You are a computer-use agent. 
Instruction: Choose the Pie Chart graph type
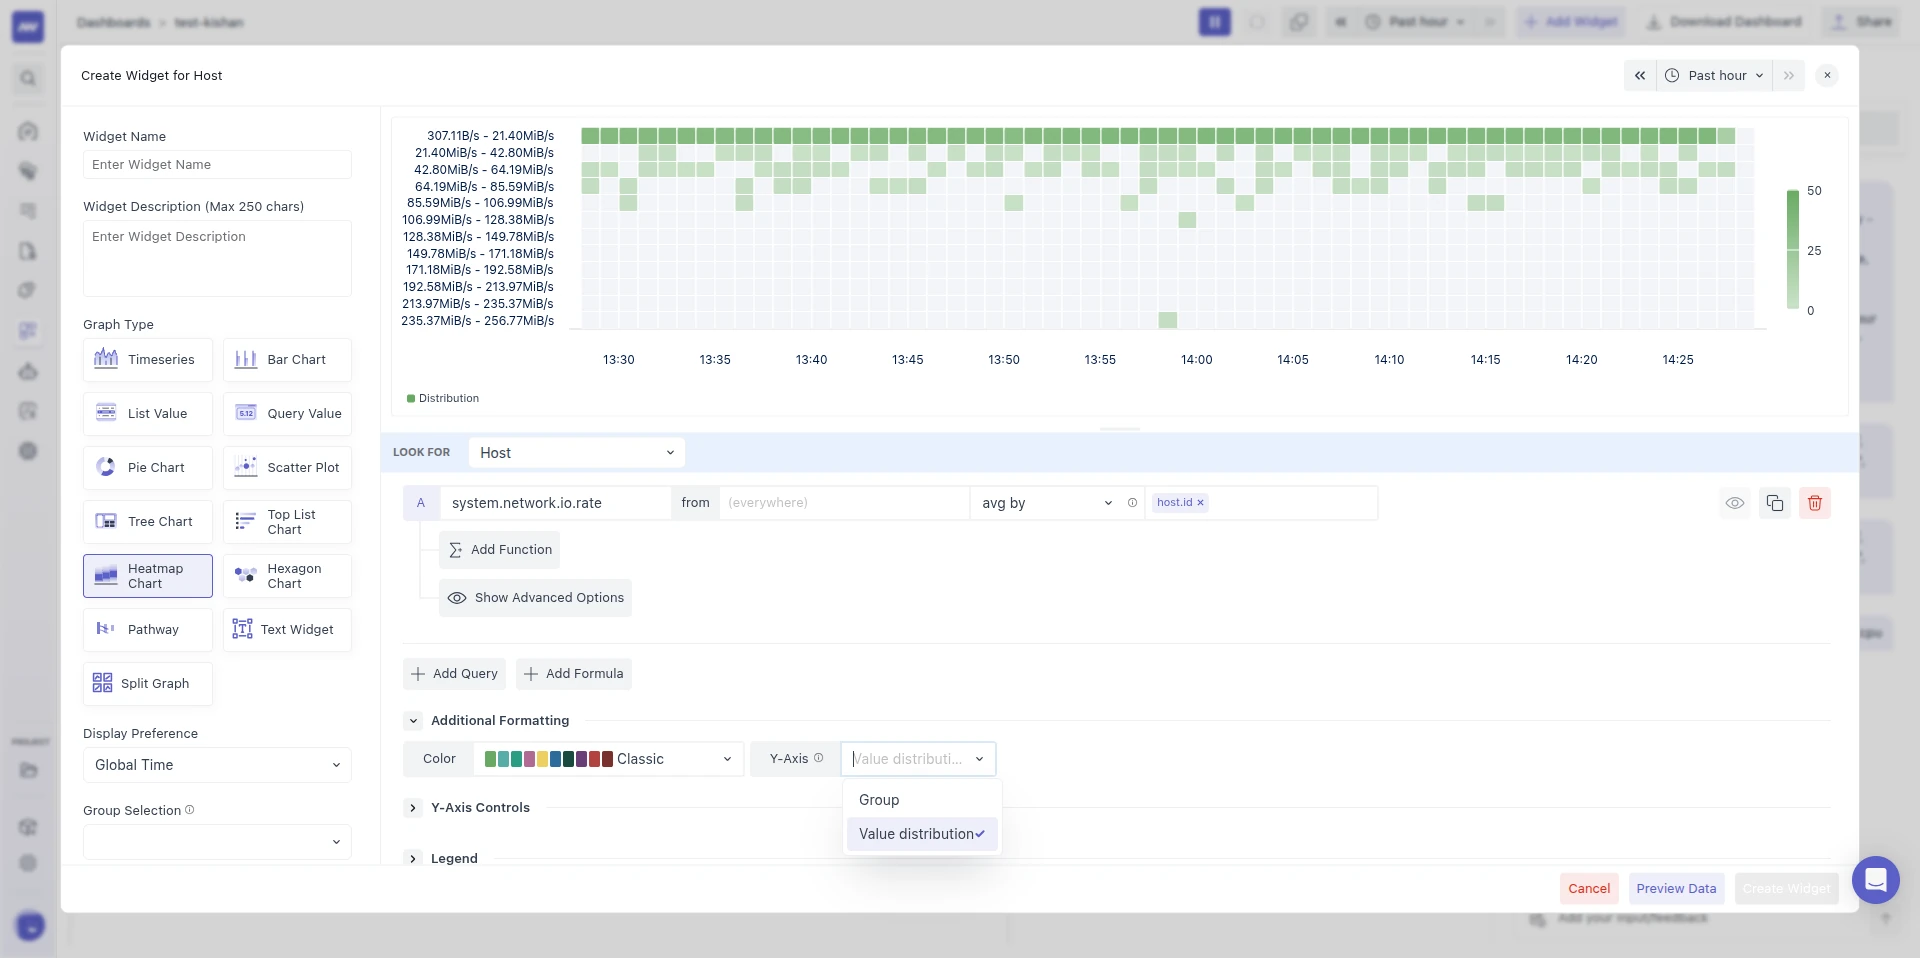[148, 468]
